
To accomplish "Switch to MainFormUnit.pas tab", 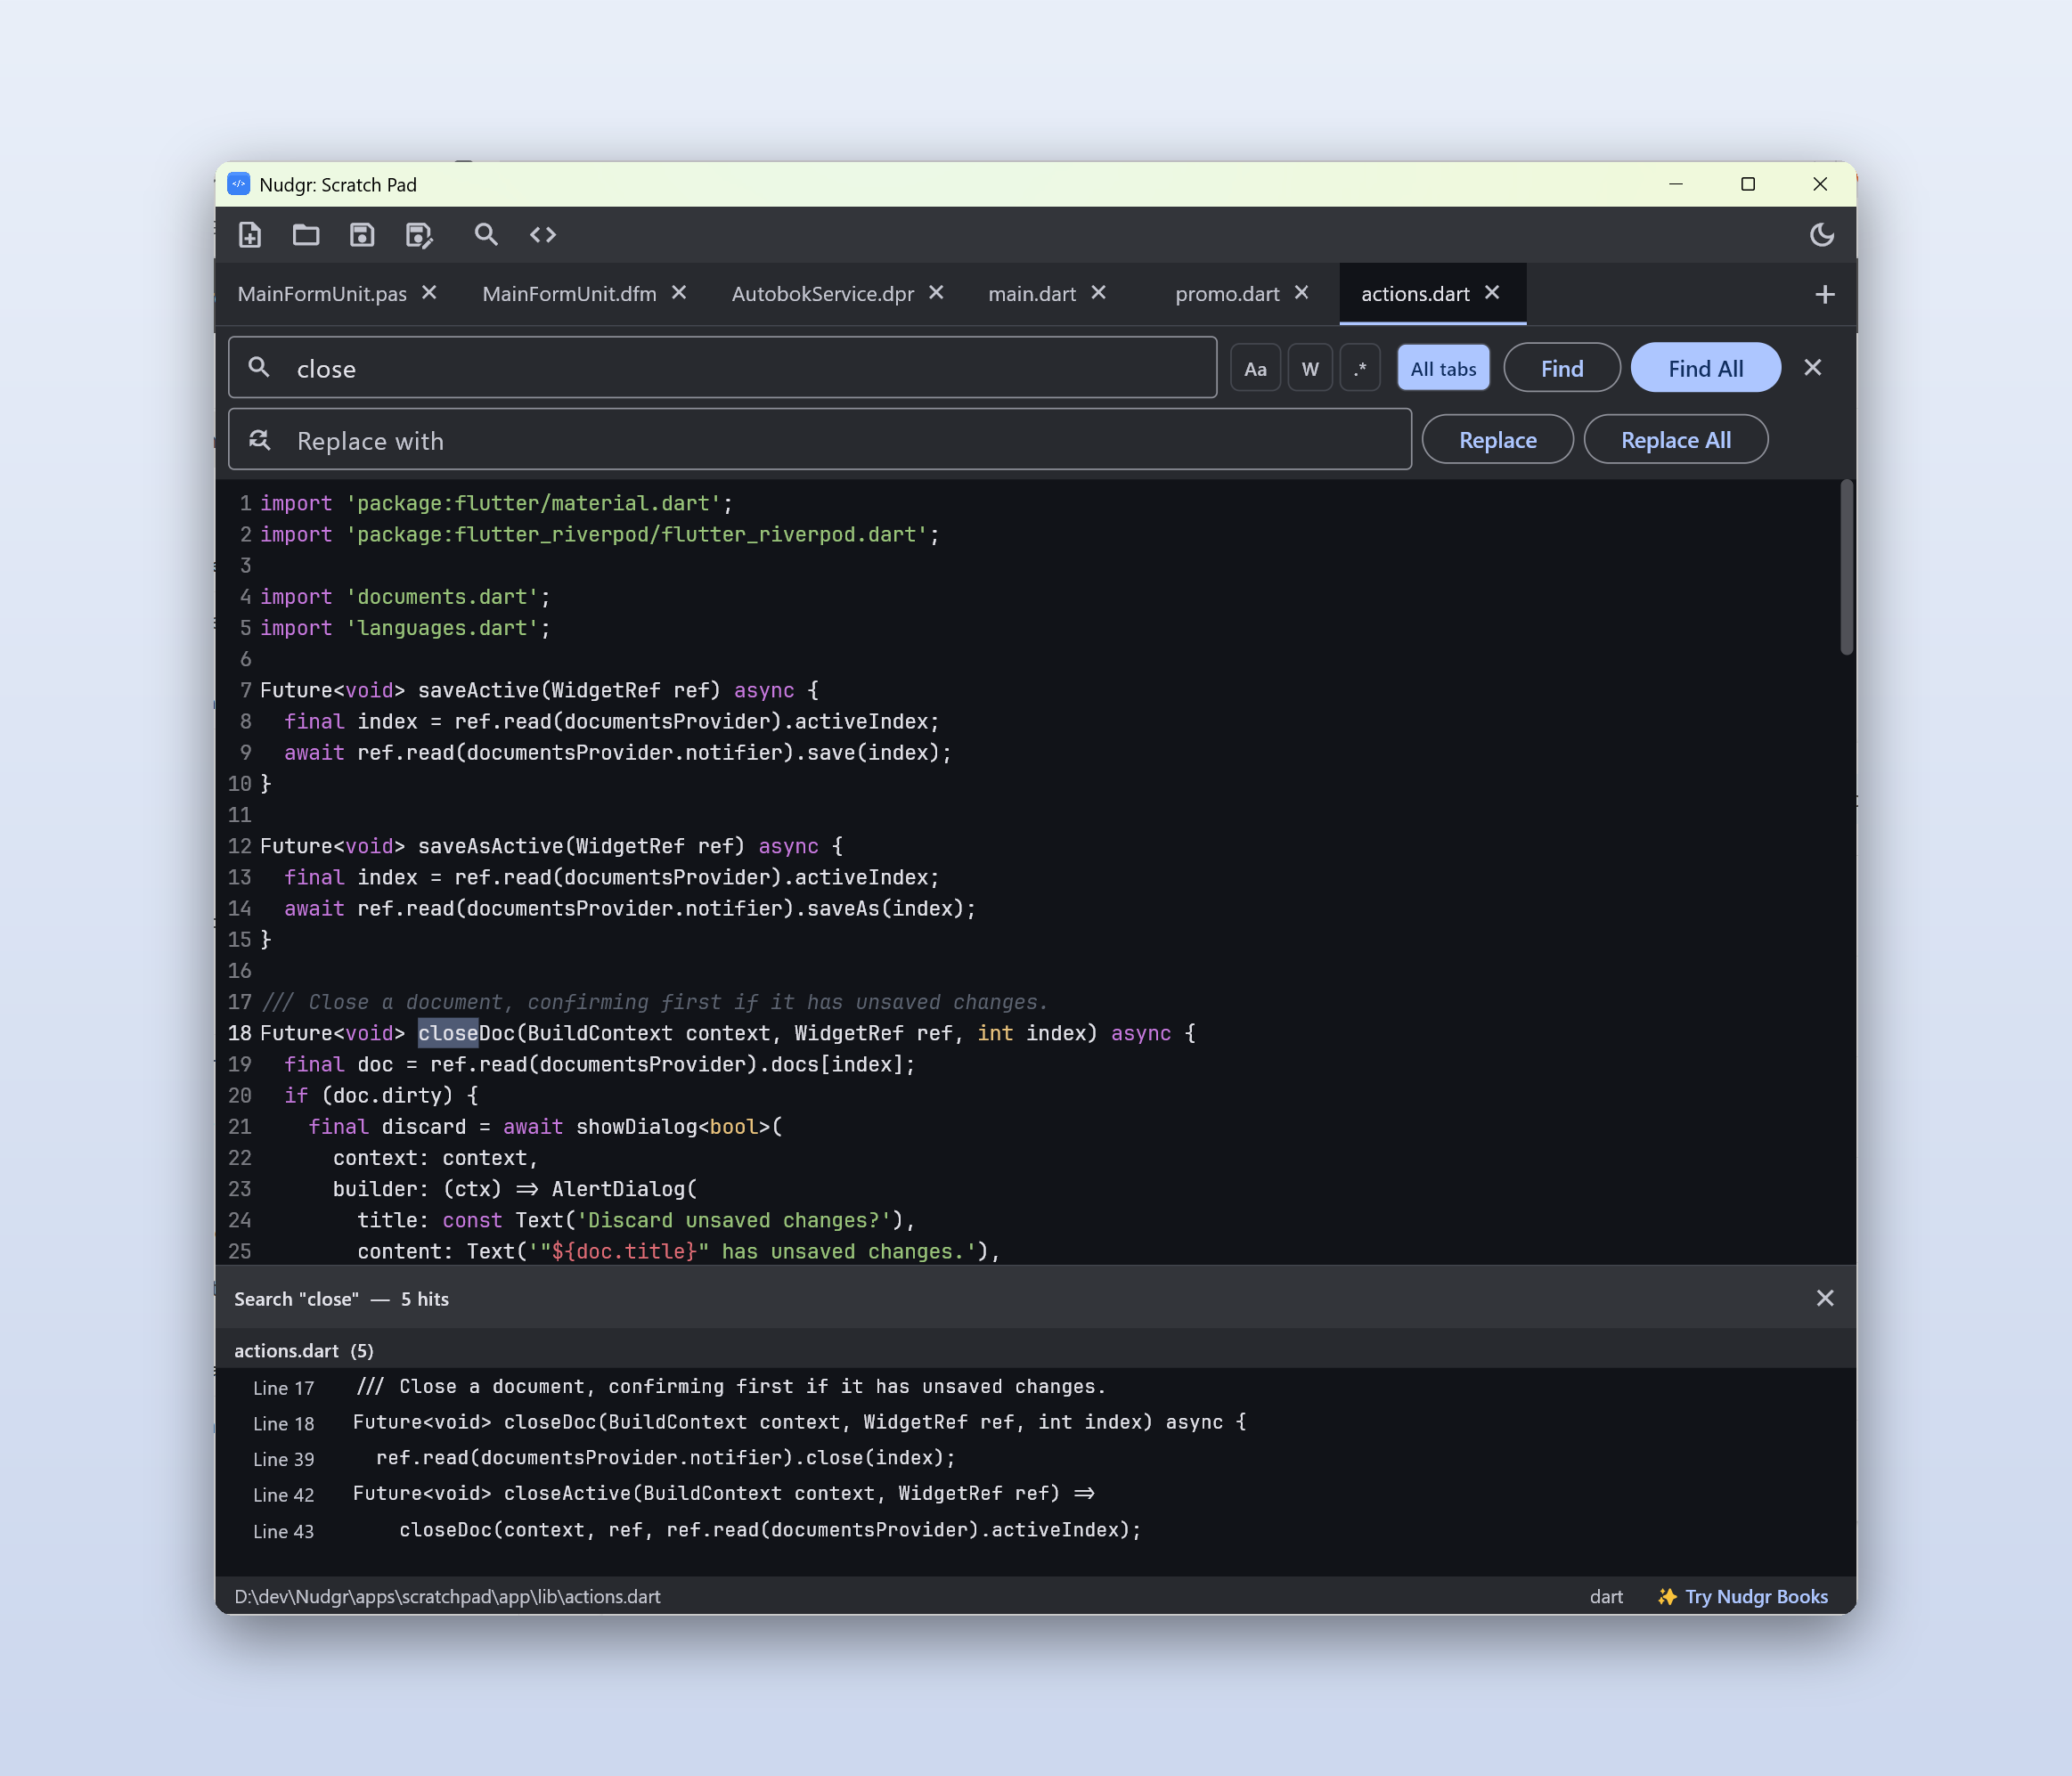I will (322, 294).
